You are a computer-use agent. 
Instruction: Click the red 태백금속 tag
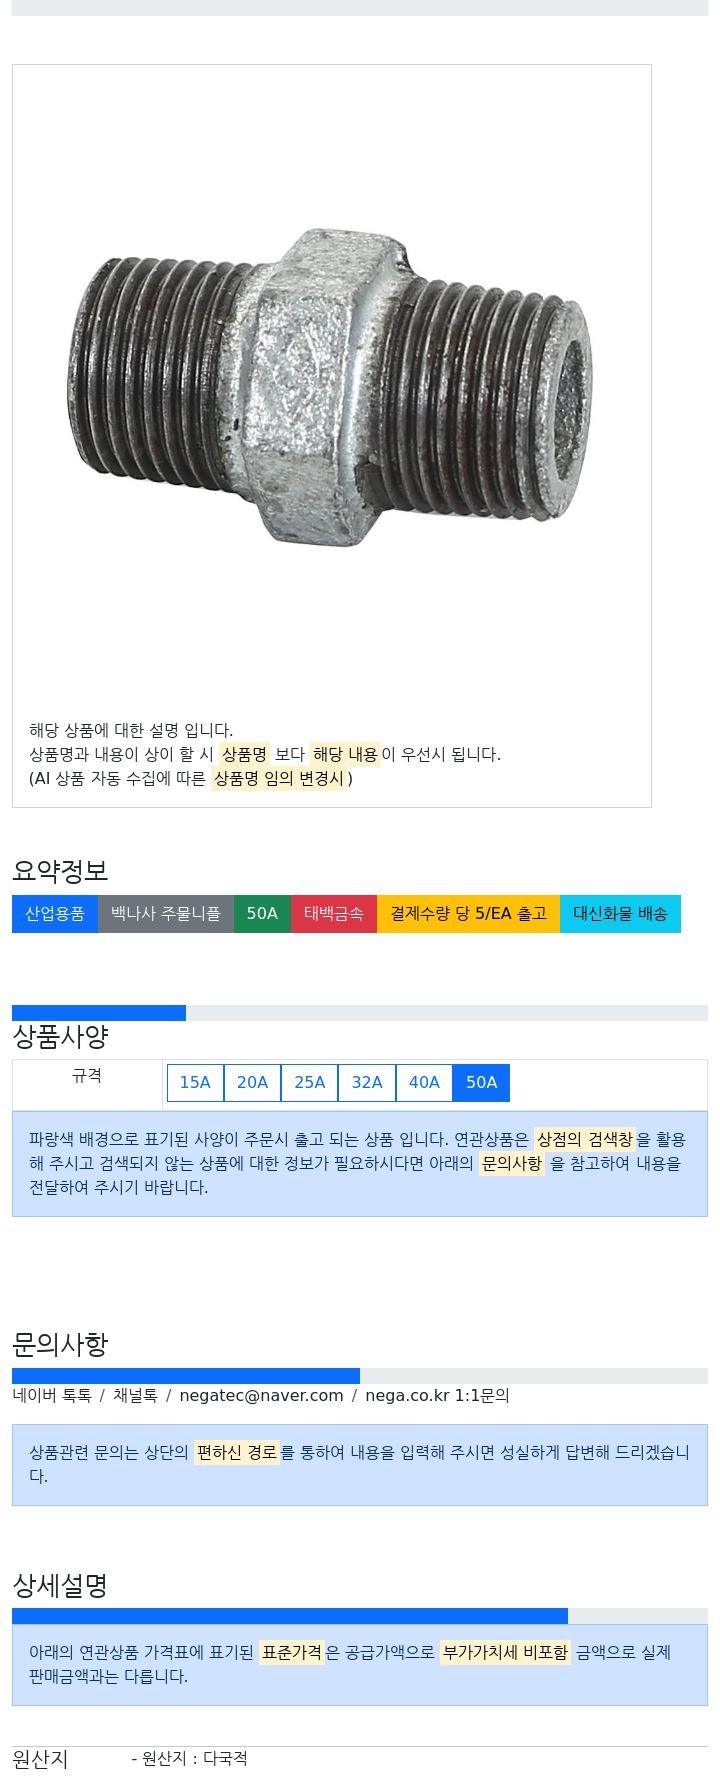click(334, 914)
